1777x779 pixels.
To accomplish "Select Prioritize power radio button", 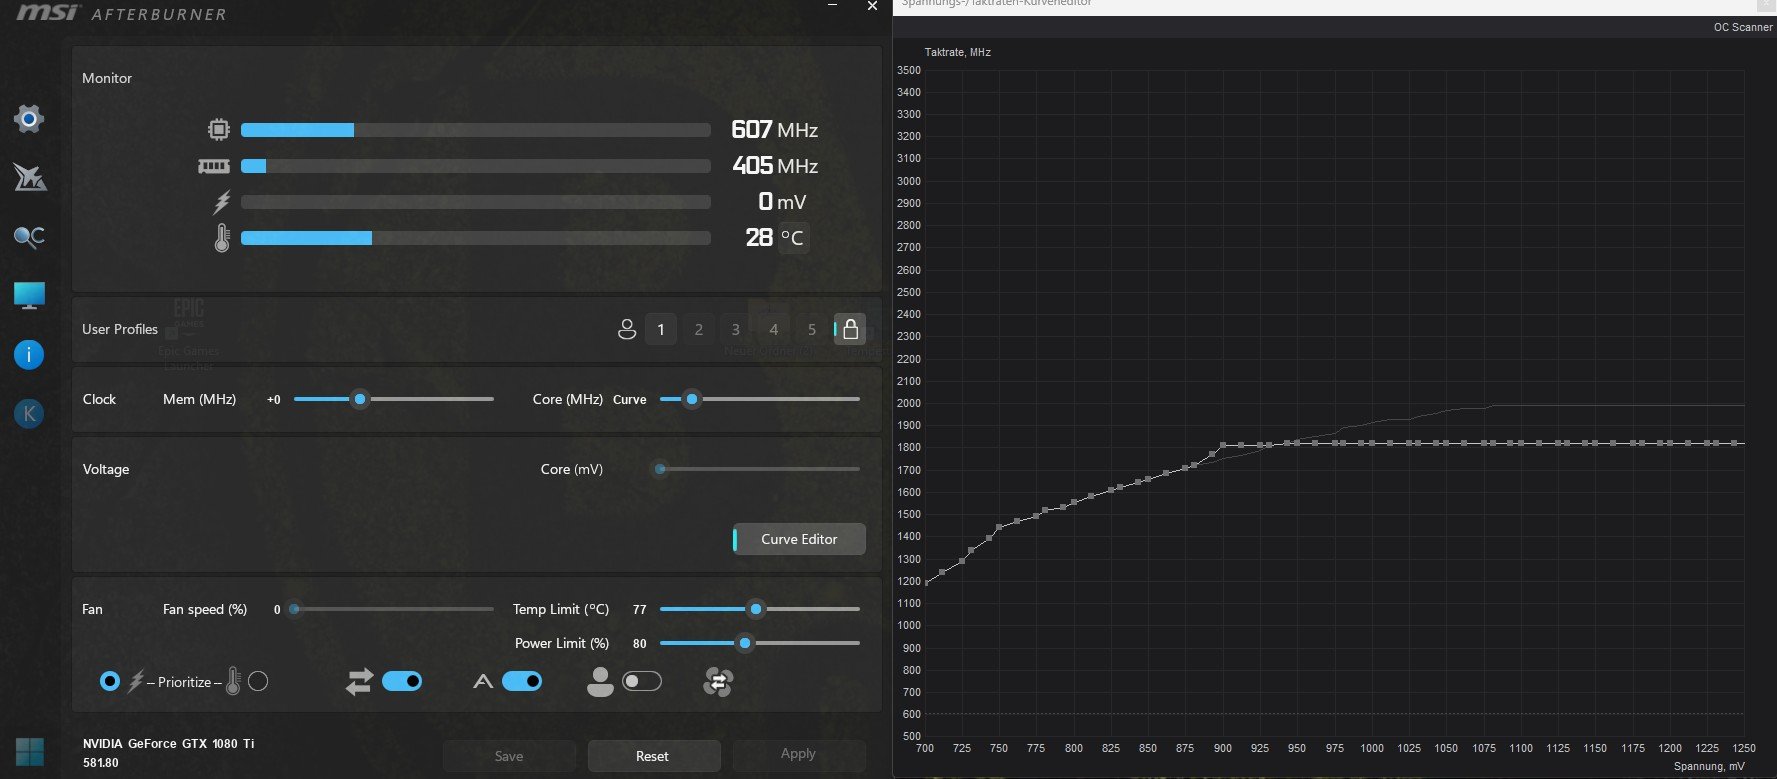I will pyautogui.click(x=110, y=681).
